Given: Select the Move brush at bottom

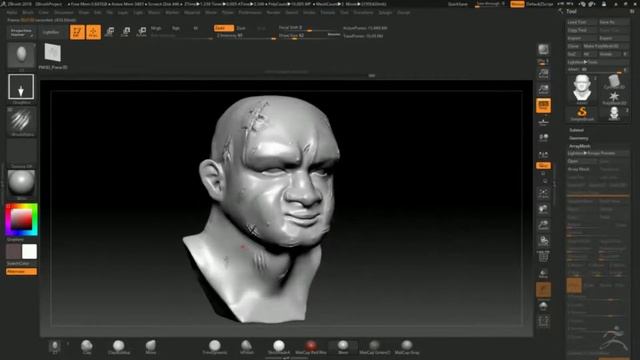Looking at the screenshot, I should tap(151, 347).
